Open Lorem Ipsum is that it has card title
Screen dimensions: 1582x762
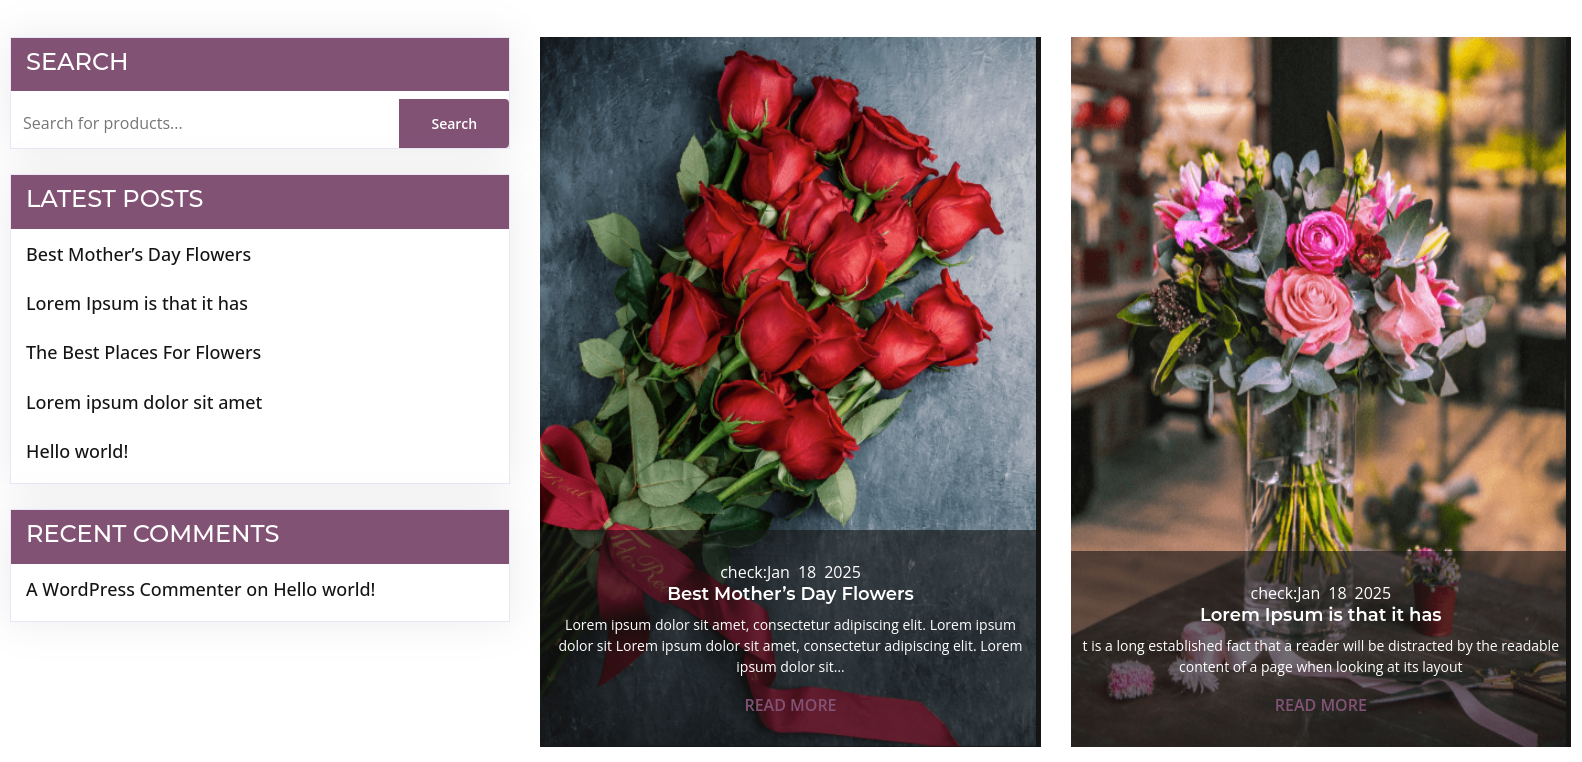coord(1320,614)
